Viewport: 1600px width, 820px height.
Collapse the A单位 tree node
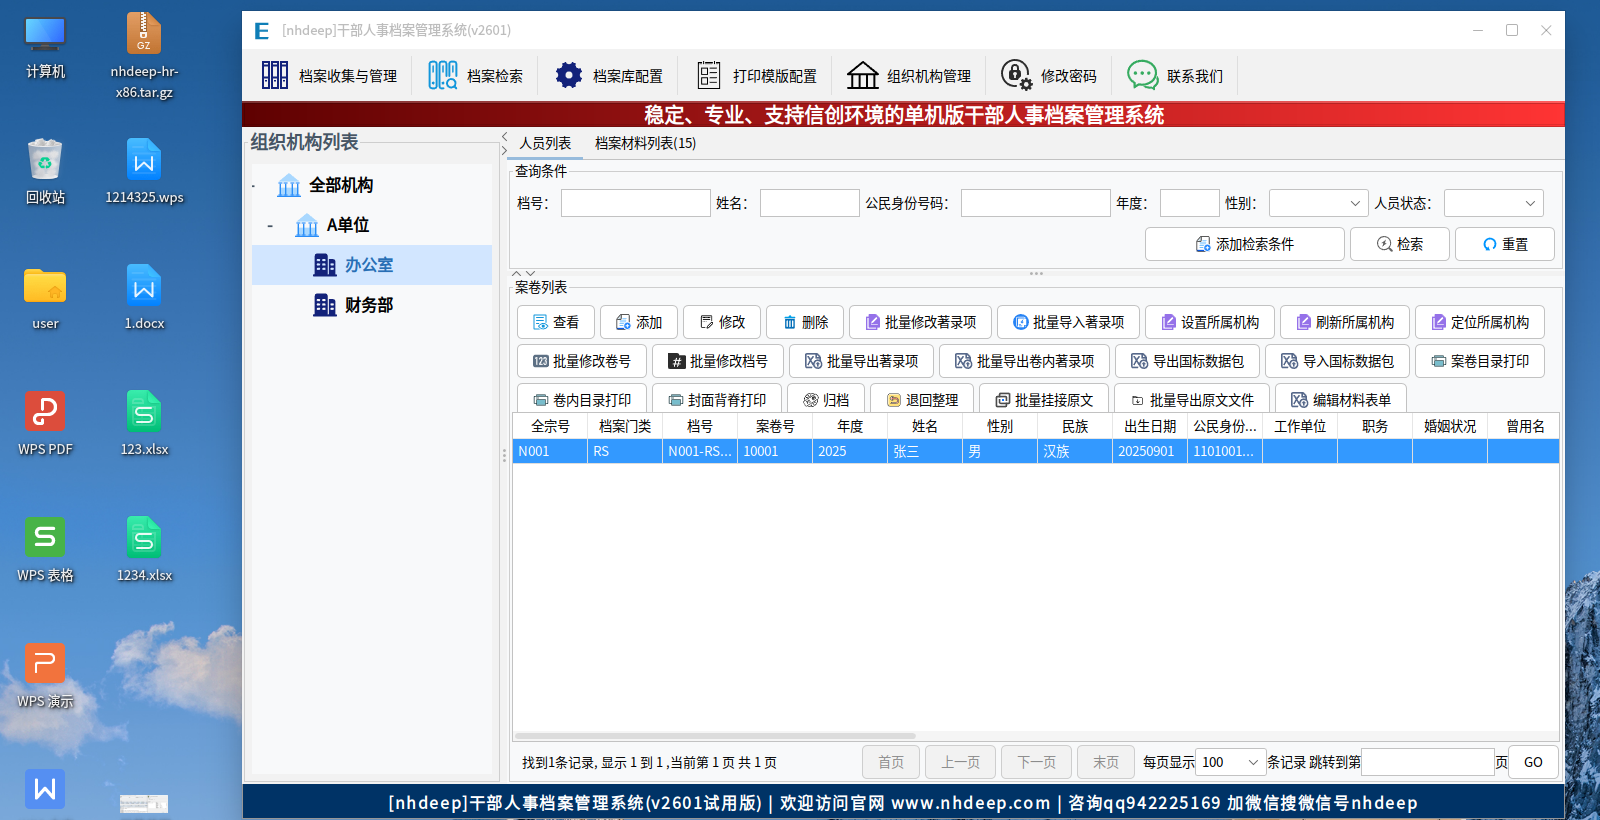pos(270,226)
